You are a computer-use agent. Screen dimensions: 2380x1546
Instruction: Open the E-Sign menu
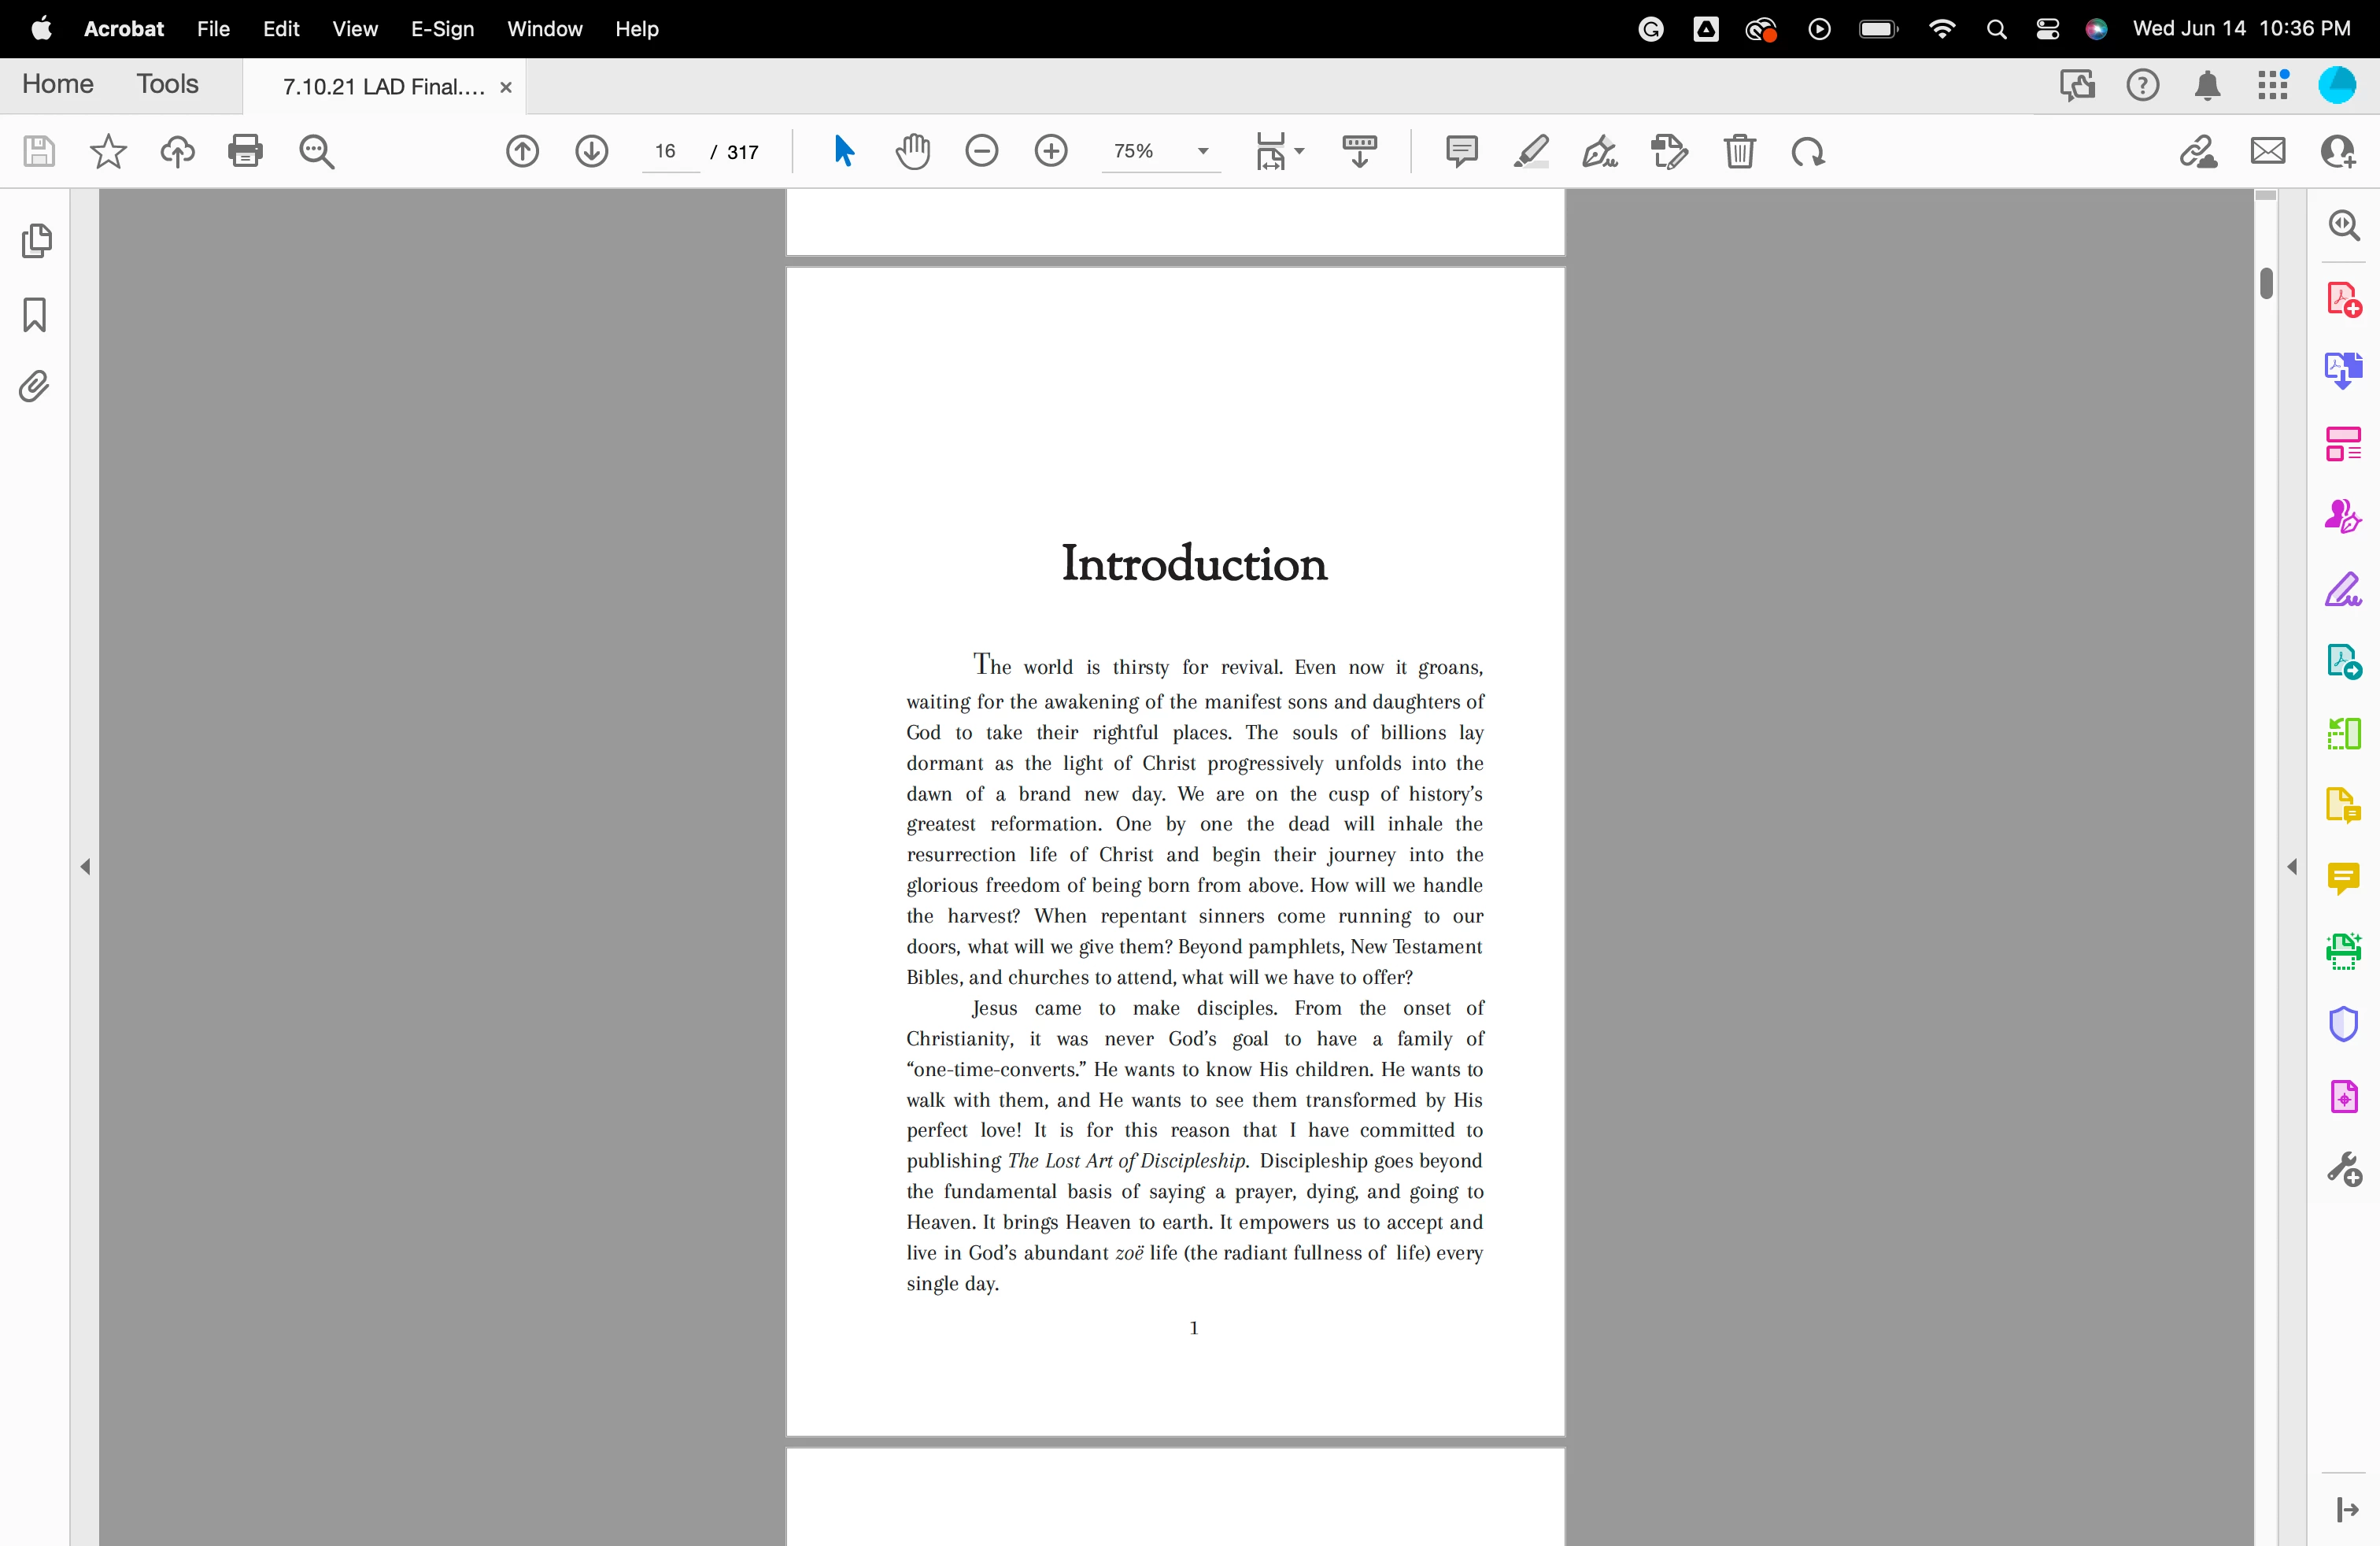(x=442, y=29)
